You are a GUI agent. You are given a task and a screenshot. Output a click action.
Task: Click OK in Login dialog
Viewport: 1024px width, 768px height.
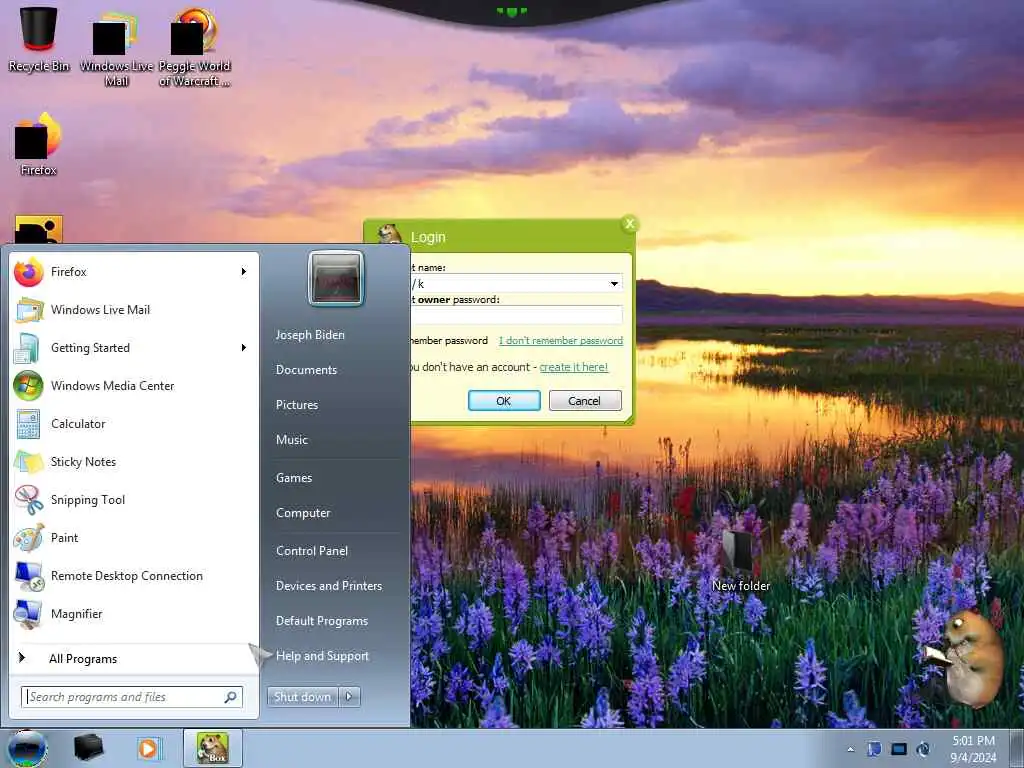tap(504, 401)
